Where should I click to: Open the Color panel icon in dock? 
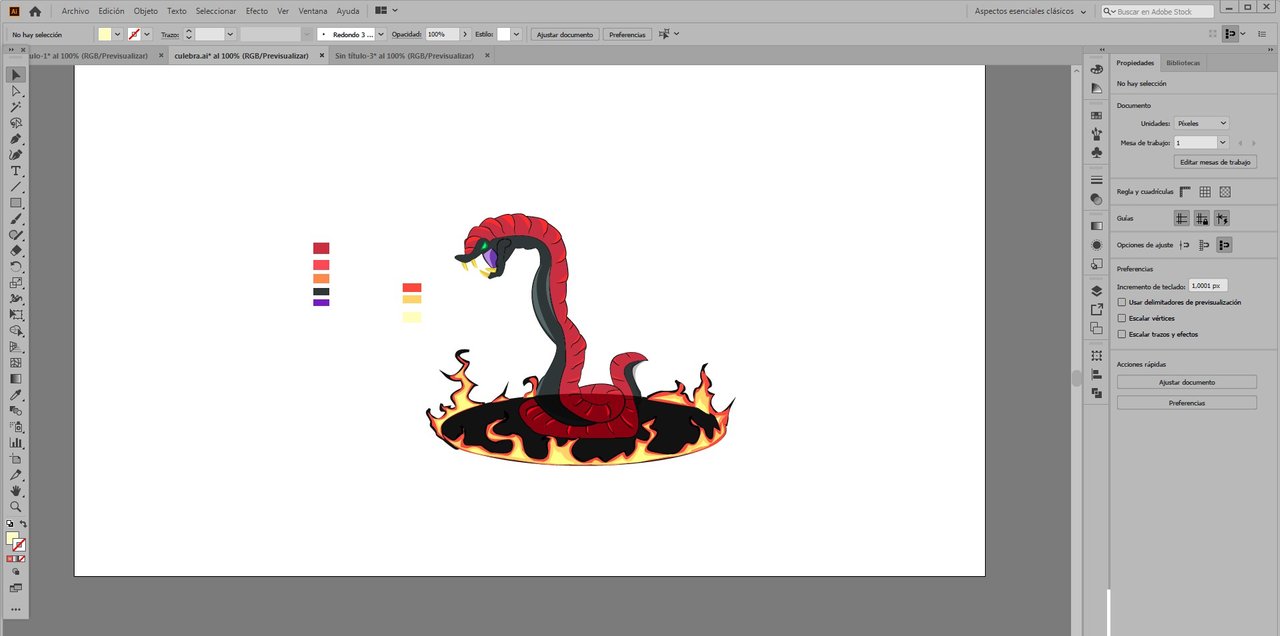1097,69
